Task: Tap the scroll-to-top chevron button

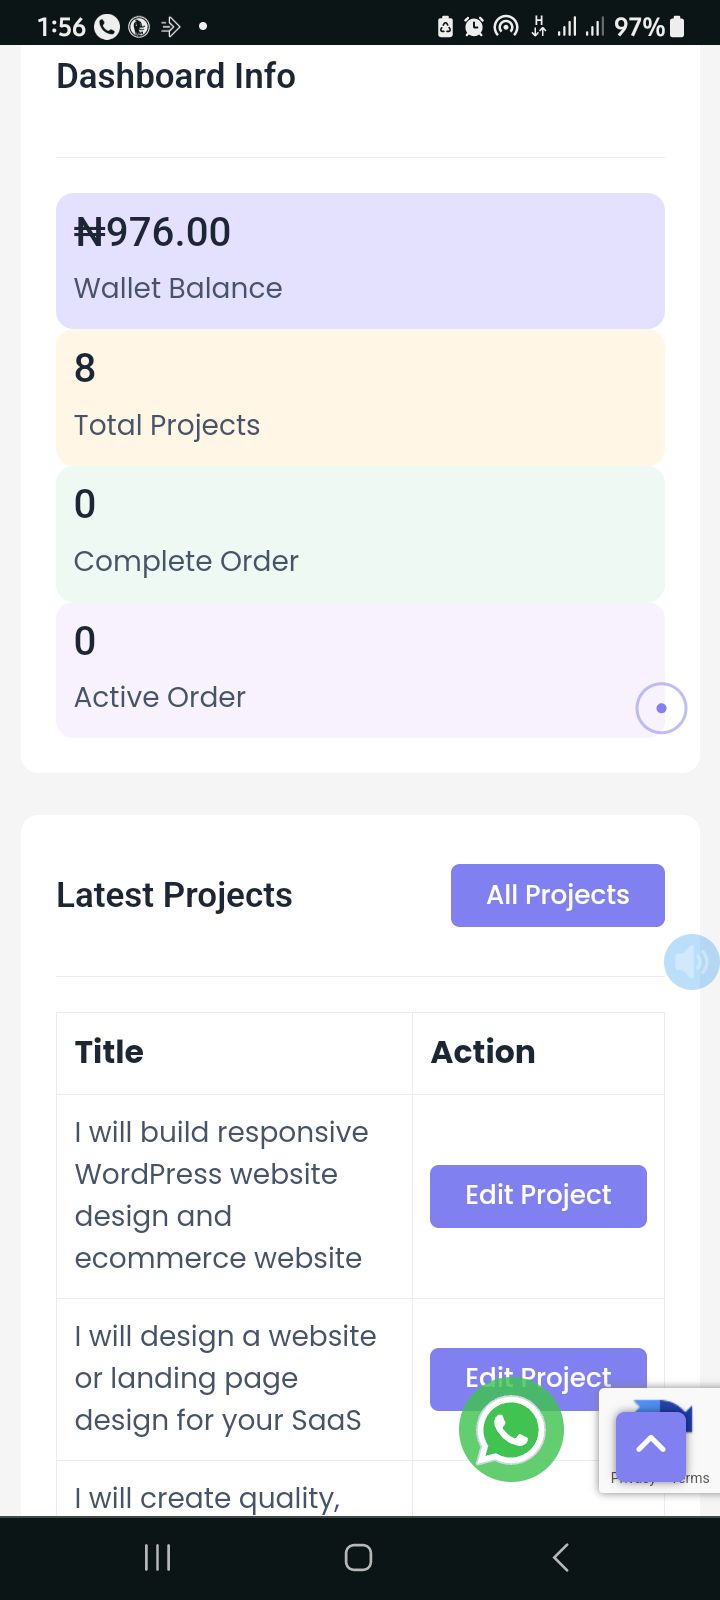Action: coord(651,1445)
